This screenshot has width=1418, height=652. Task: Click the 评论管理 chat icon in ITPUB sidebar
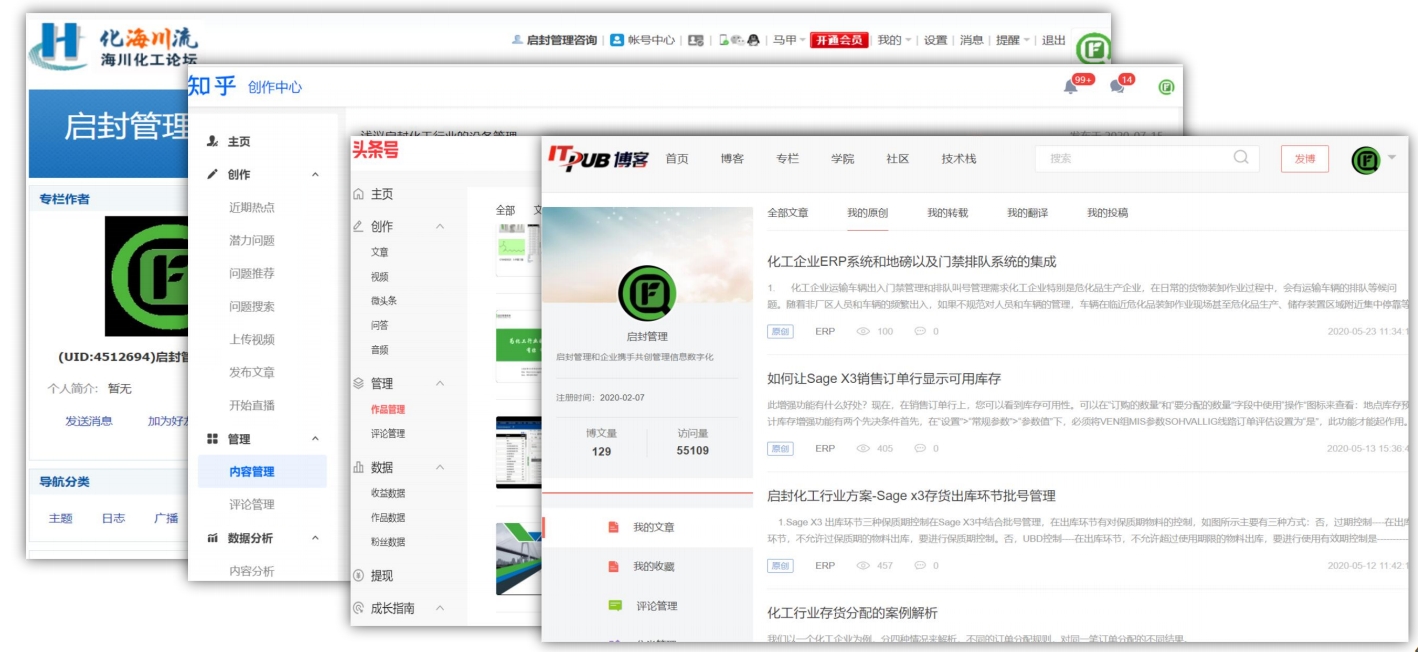615,606
